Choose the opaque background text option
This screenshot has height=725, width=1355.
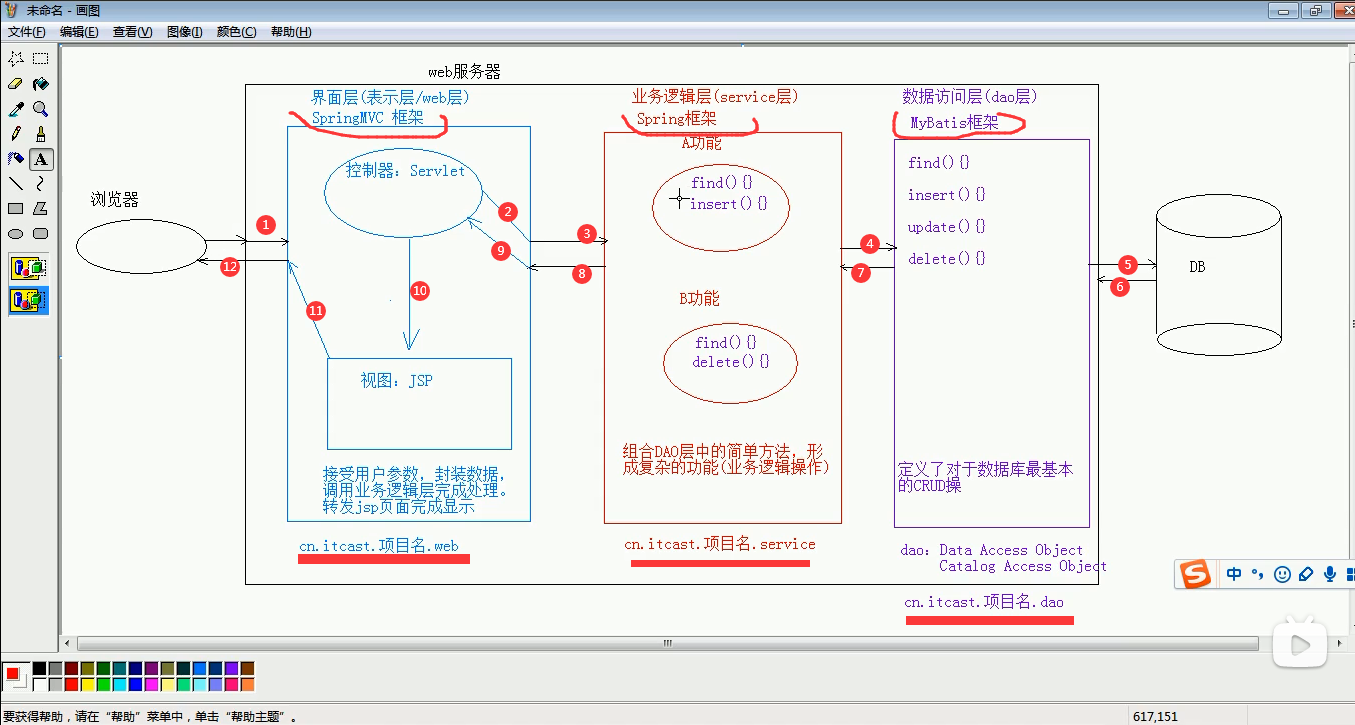point(29,268)
